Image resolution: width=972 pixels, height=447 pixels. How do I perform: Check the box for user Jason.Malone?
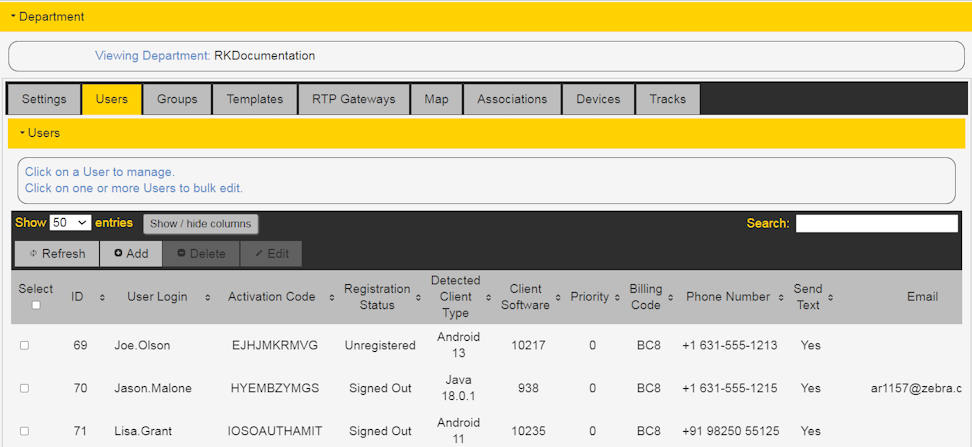click(x=24, y=389)
